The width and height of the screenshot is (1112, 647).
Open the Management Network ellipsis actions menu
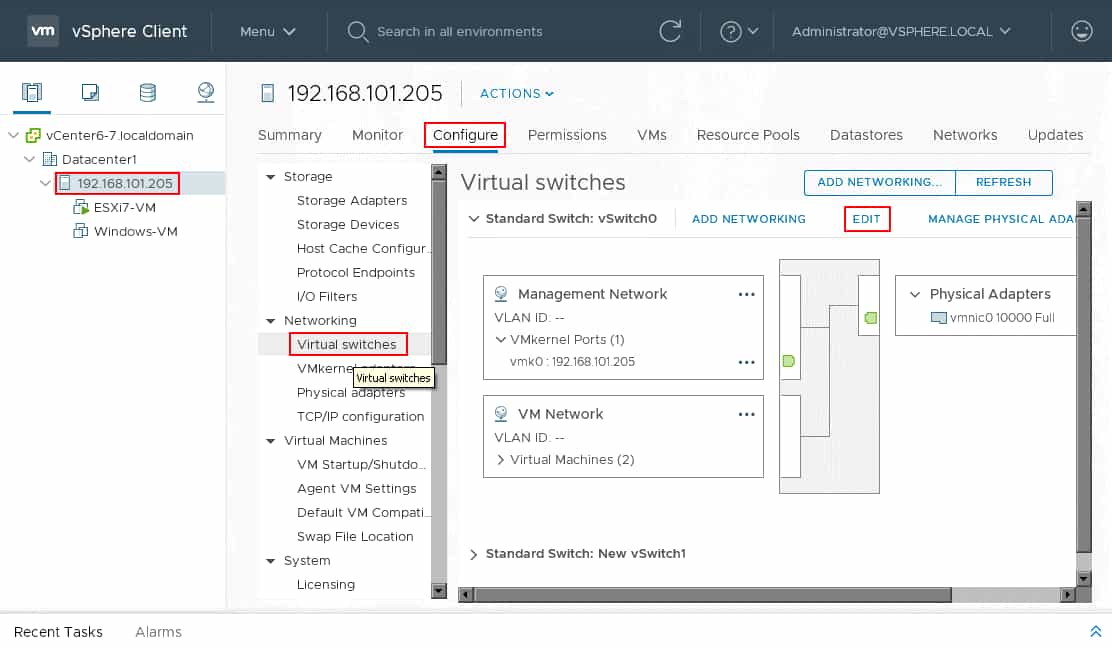pos(746,293)
